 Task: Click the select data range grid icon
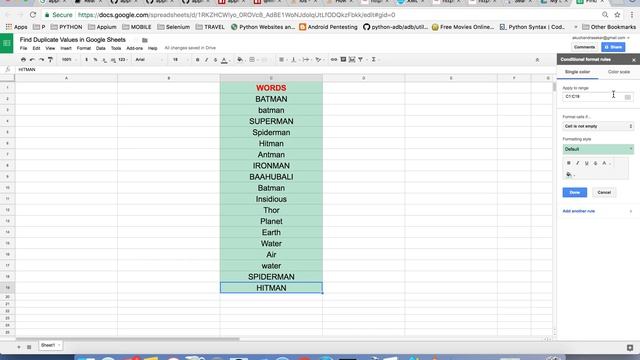[628, 97]
